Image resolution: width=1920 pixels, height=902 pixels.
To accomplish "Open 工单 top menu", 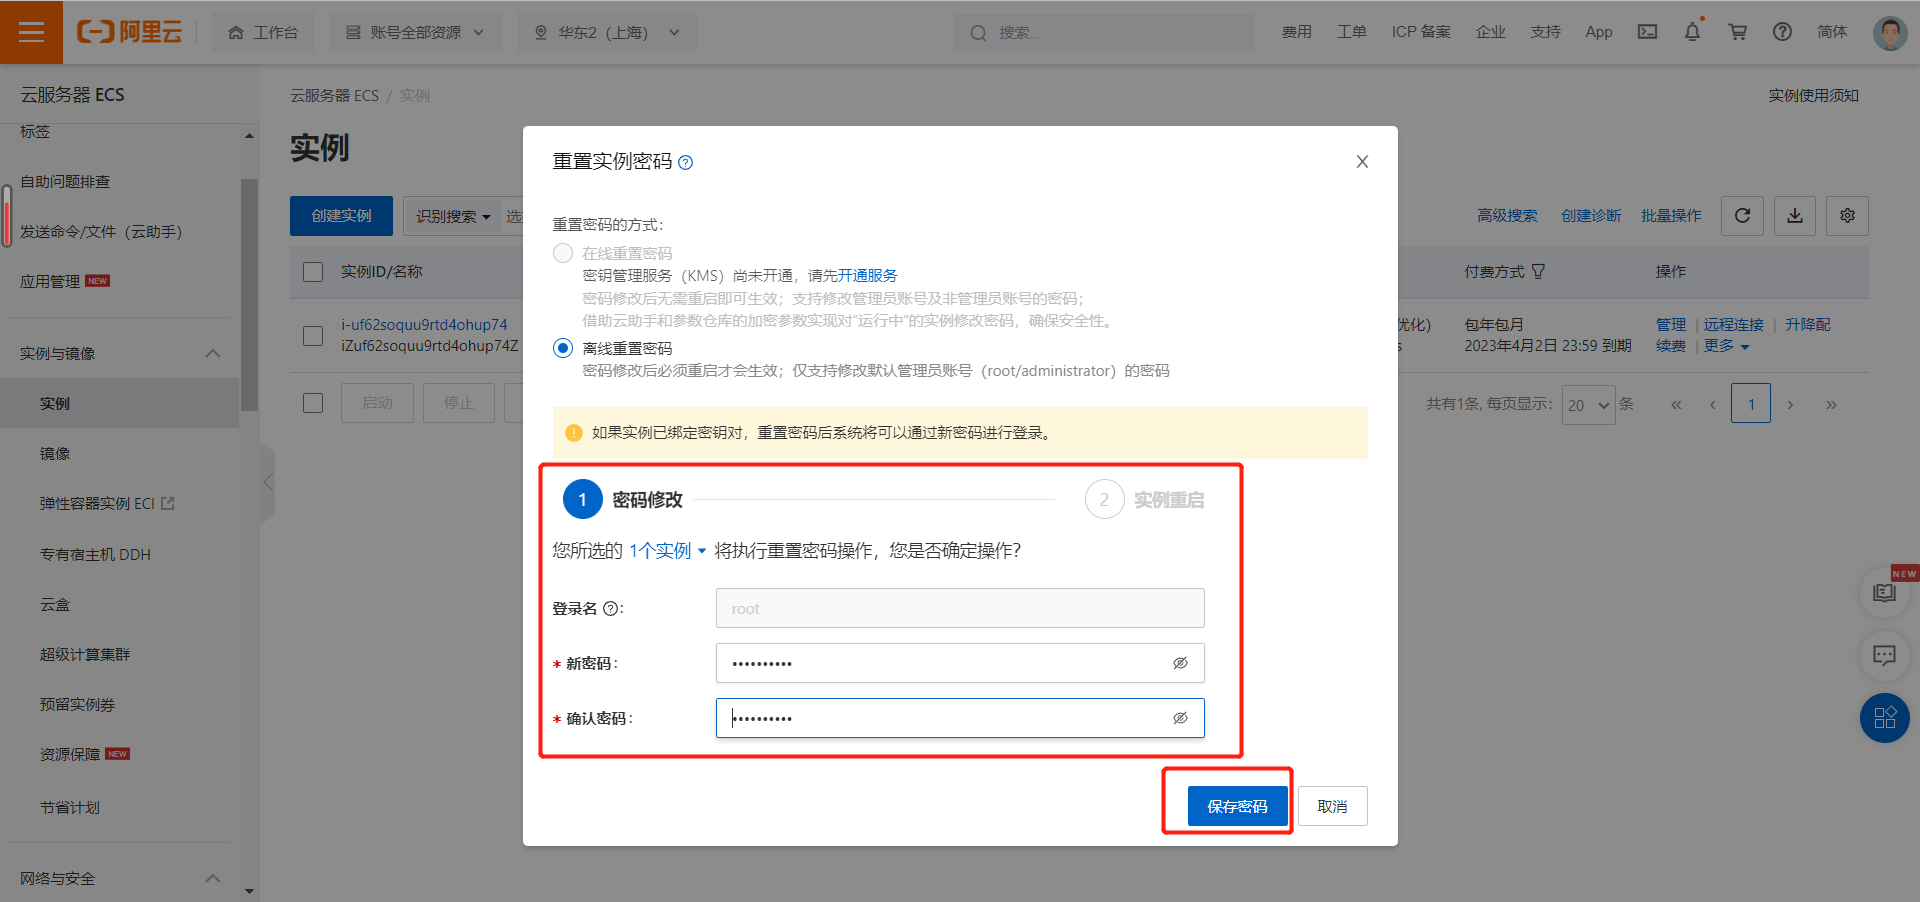I will 1351,32.
